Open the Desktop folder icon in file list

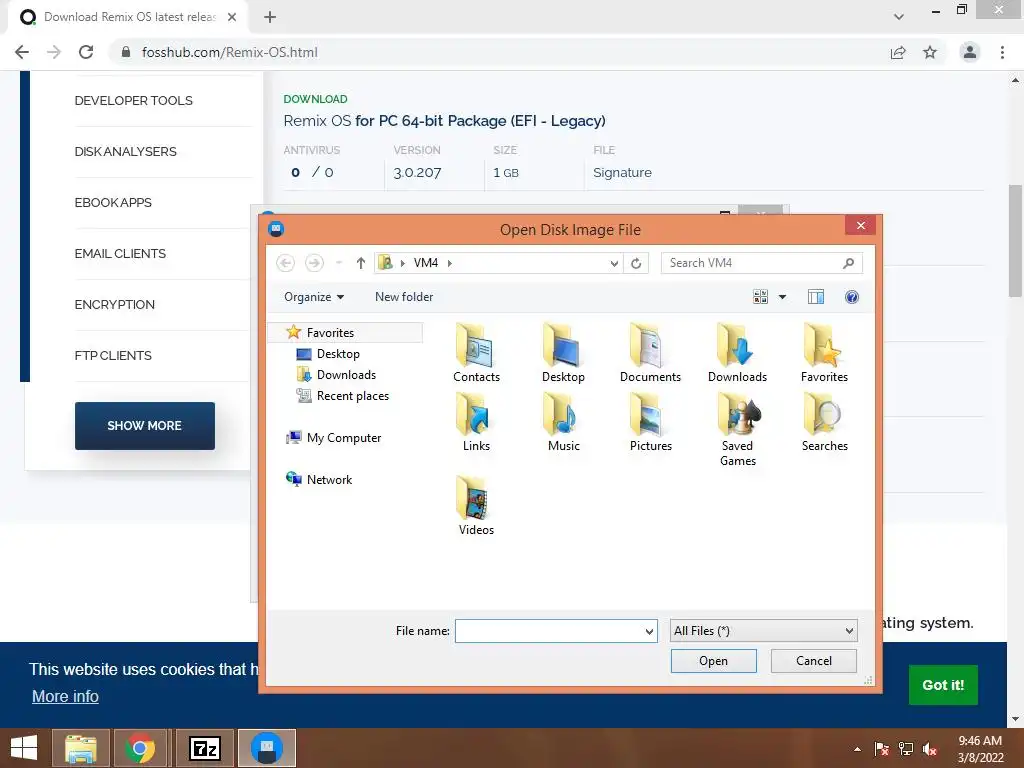pyautogui.click(x=563, y=353)
